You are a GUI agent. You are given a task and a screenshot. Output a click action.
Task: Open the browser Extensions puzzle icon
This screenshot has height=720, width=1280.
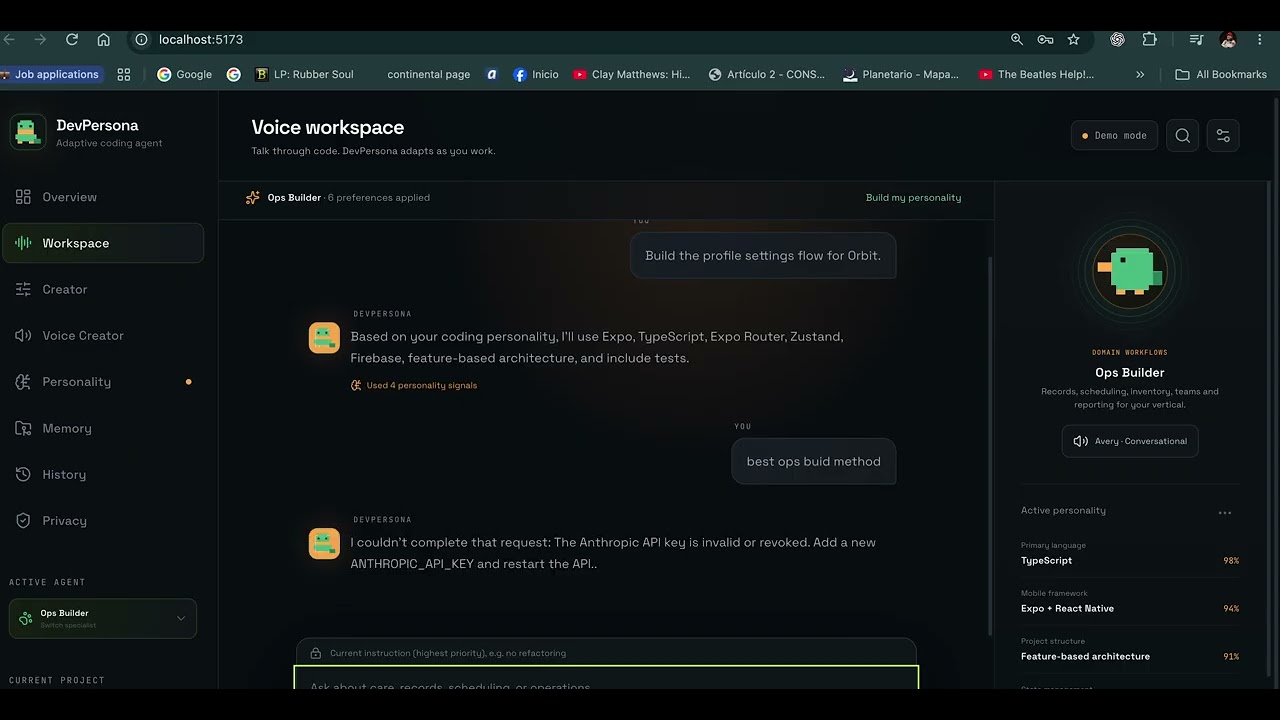pyautogui.click(x=1149, y=39)
